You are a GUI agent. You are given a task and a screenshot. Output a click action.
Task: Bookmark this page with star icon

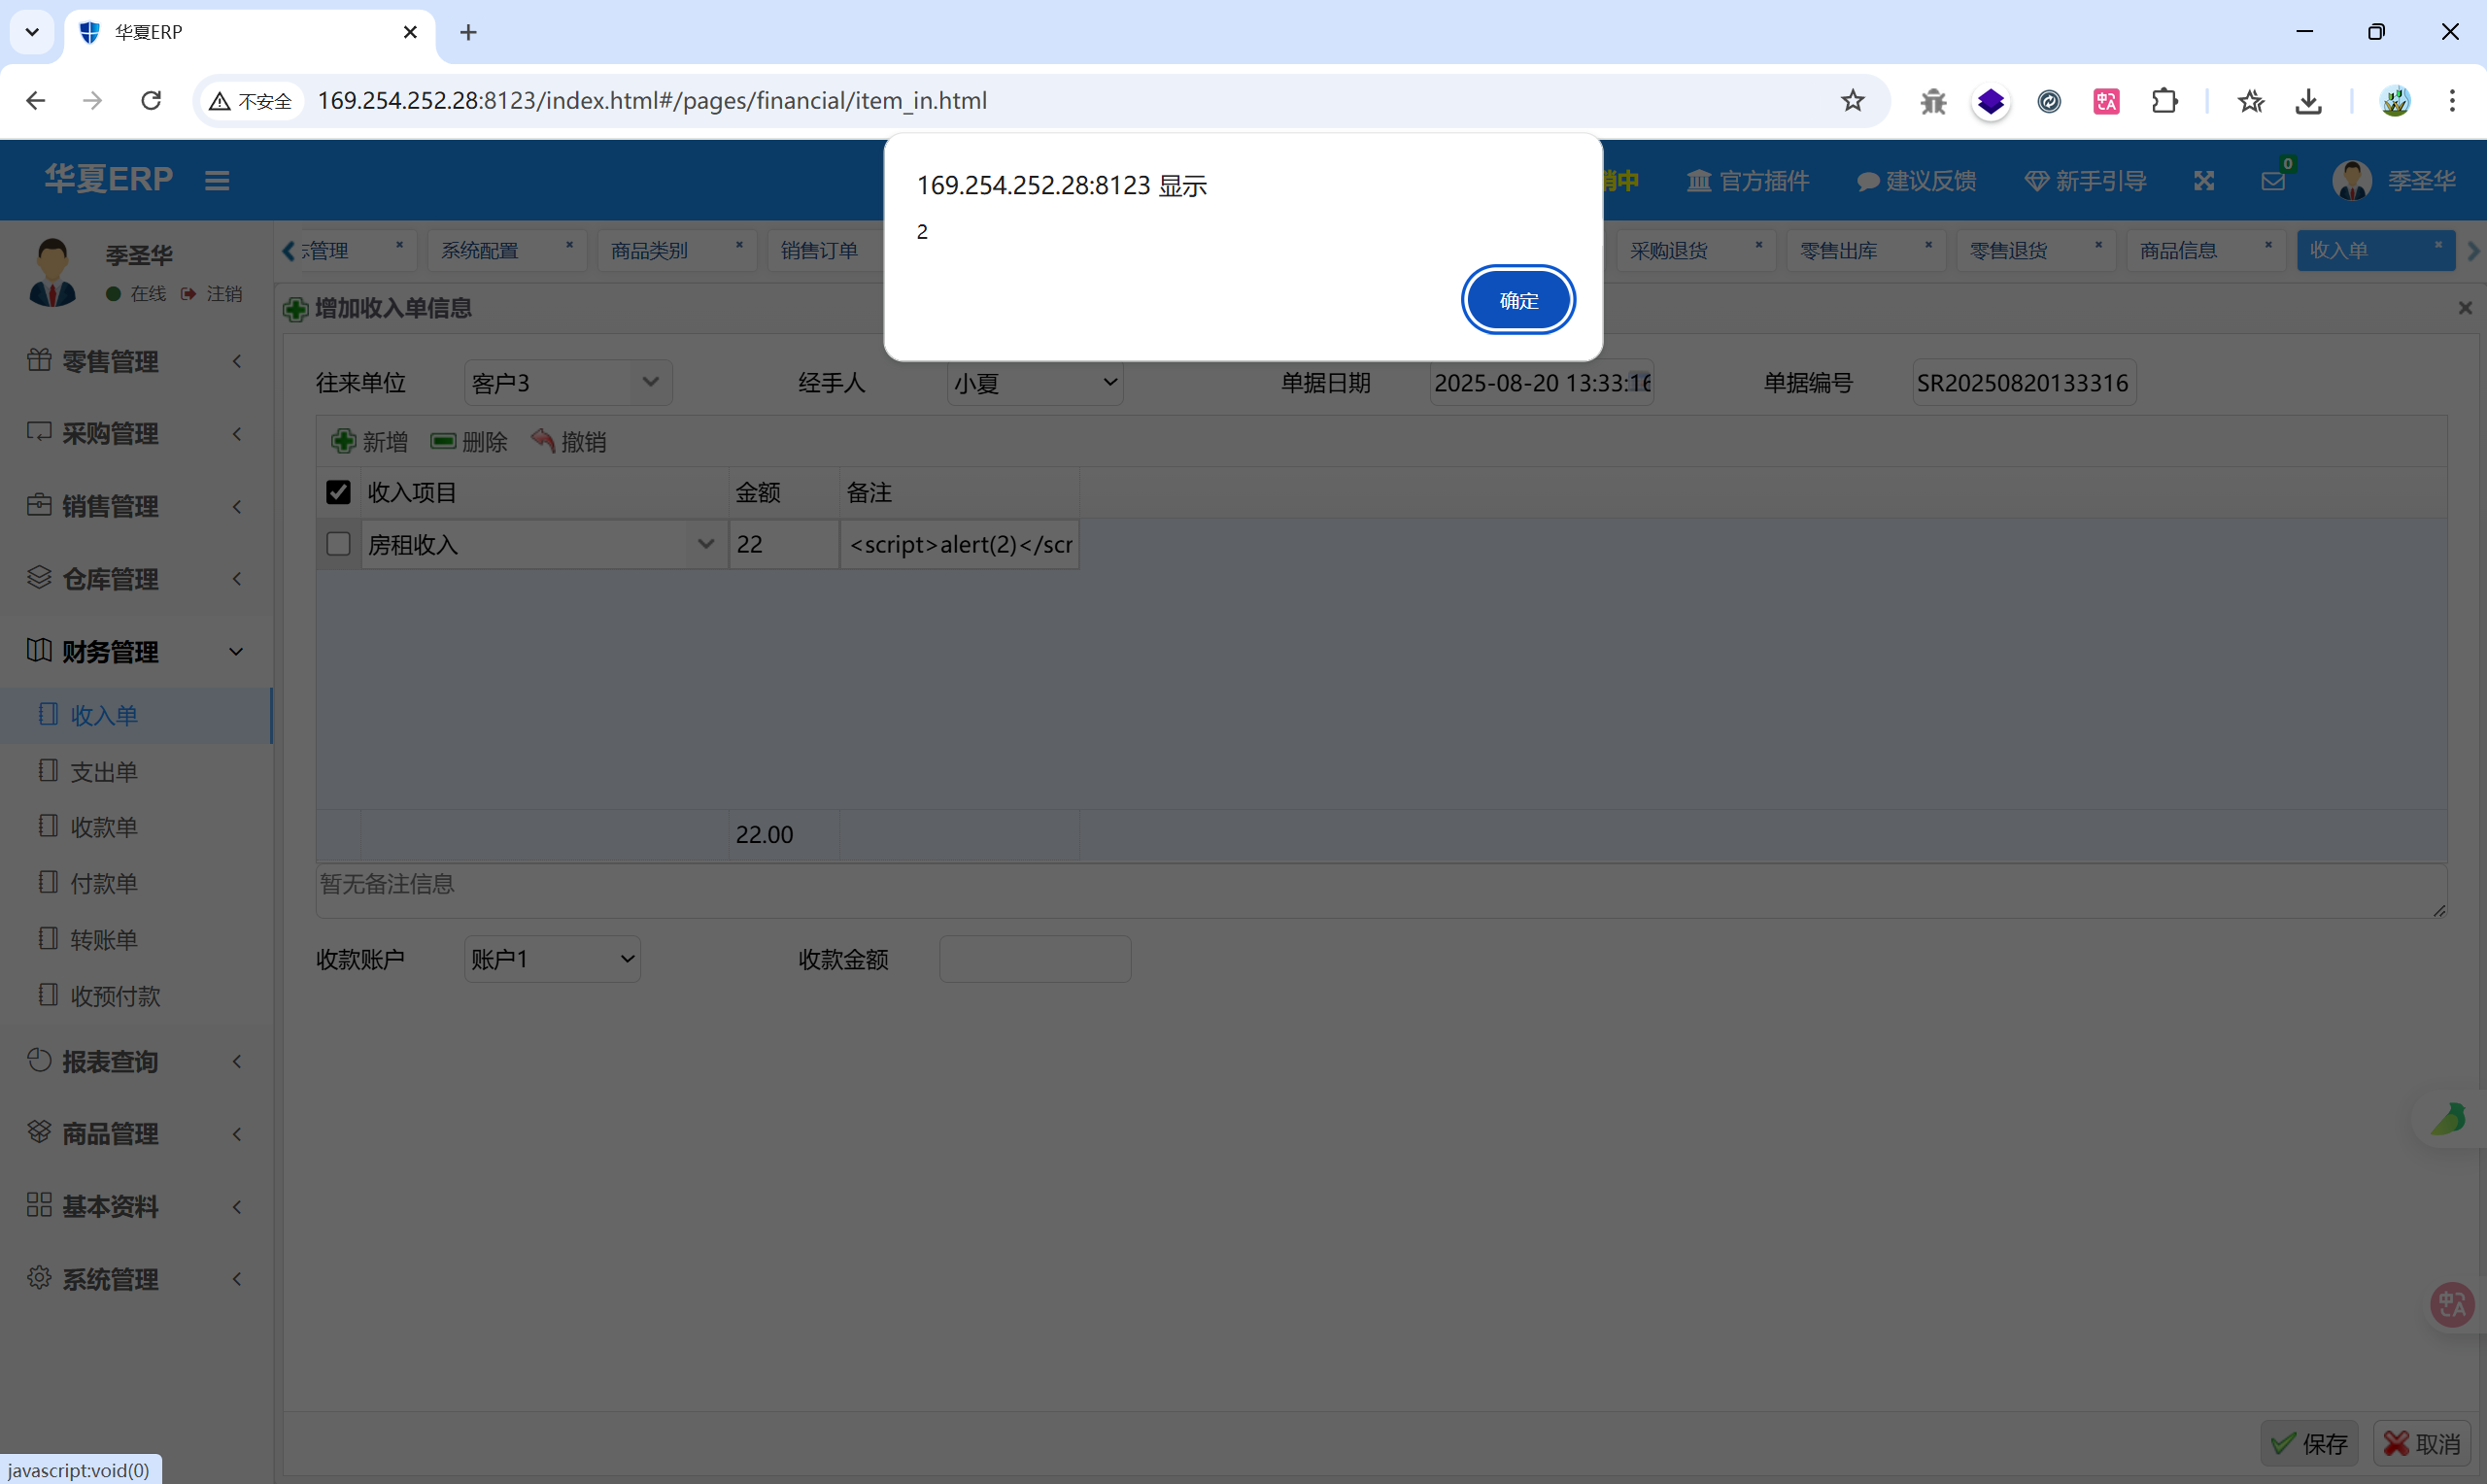(x=1852, y=101)
